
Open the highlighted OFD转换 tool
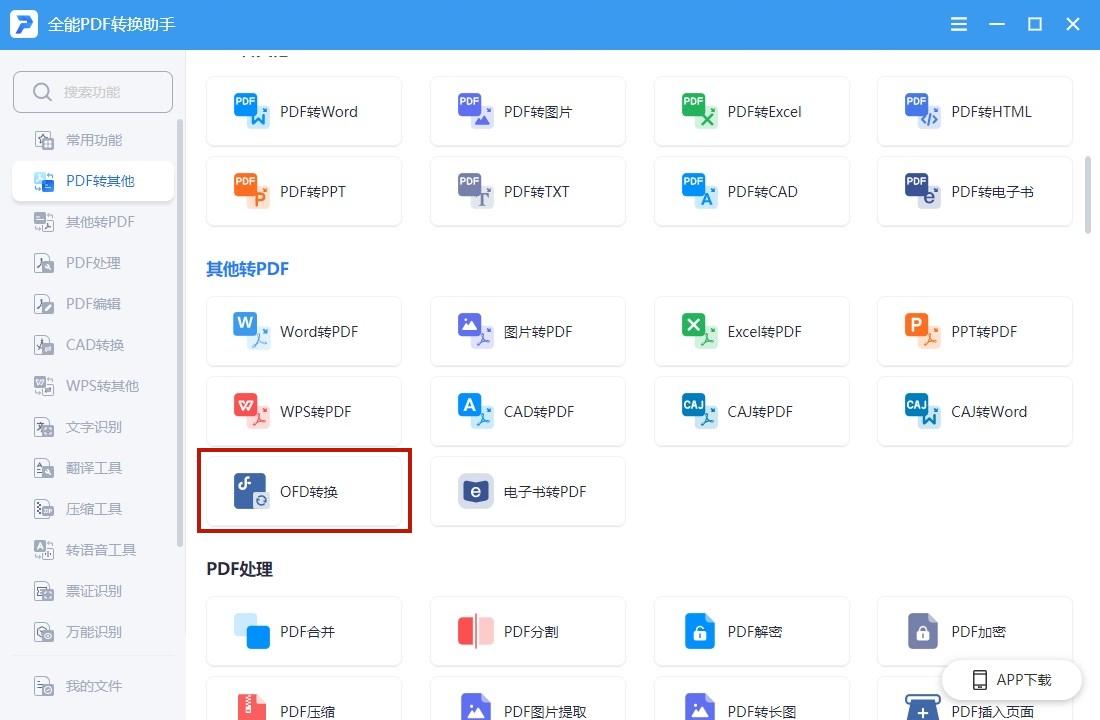304,491
